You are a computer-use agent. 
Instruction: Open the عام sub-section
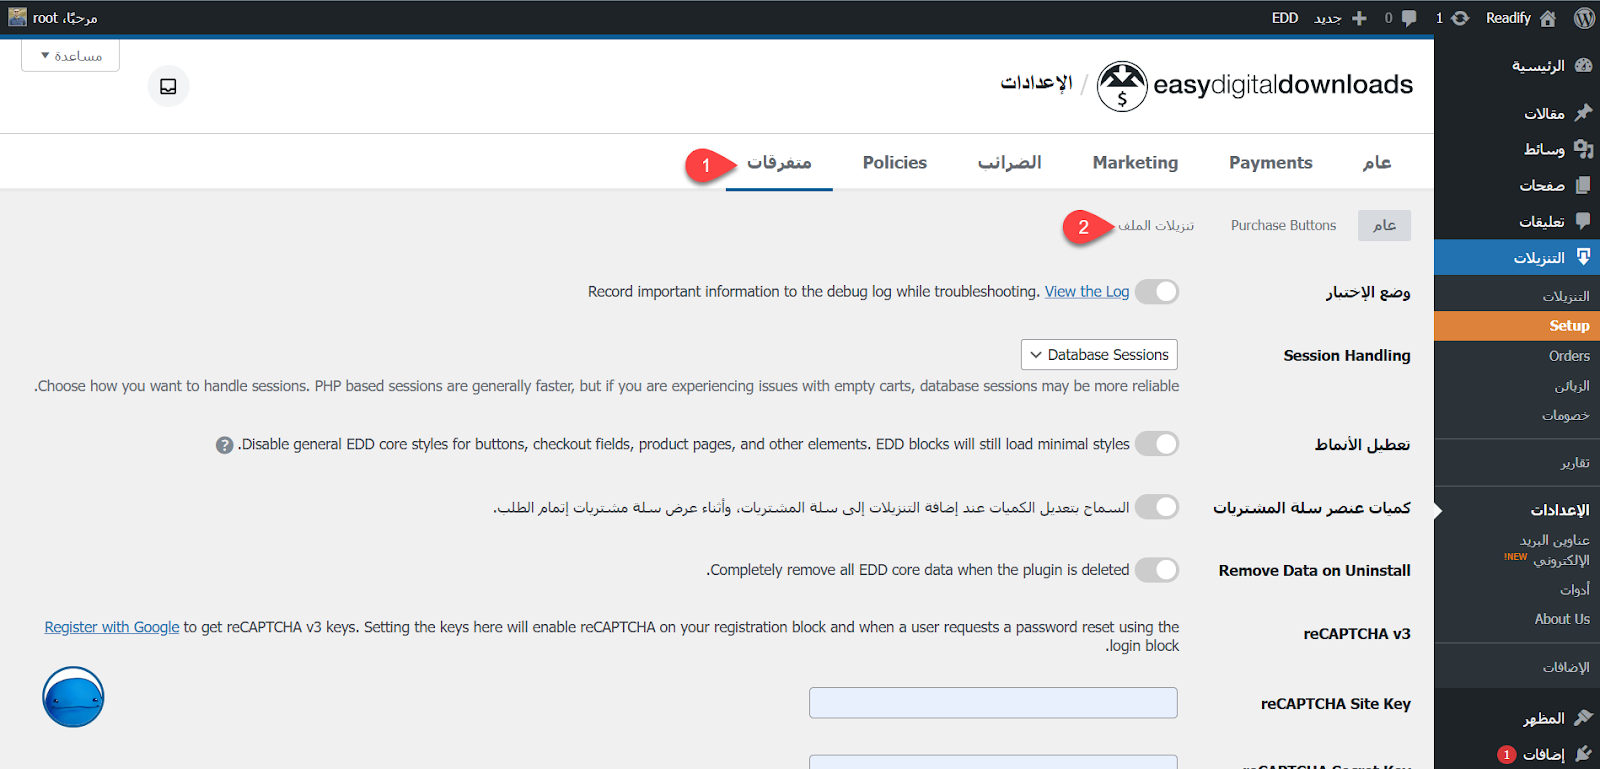tap(1384, 225)
